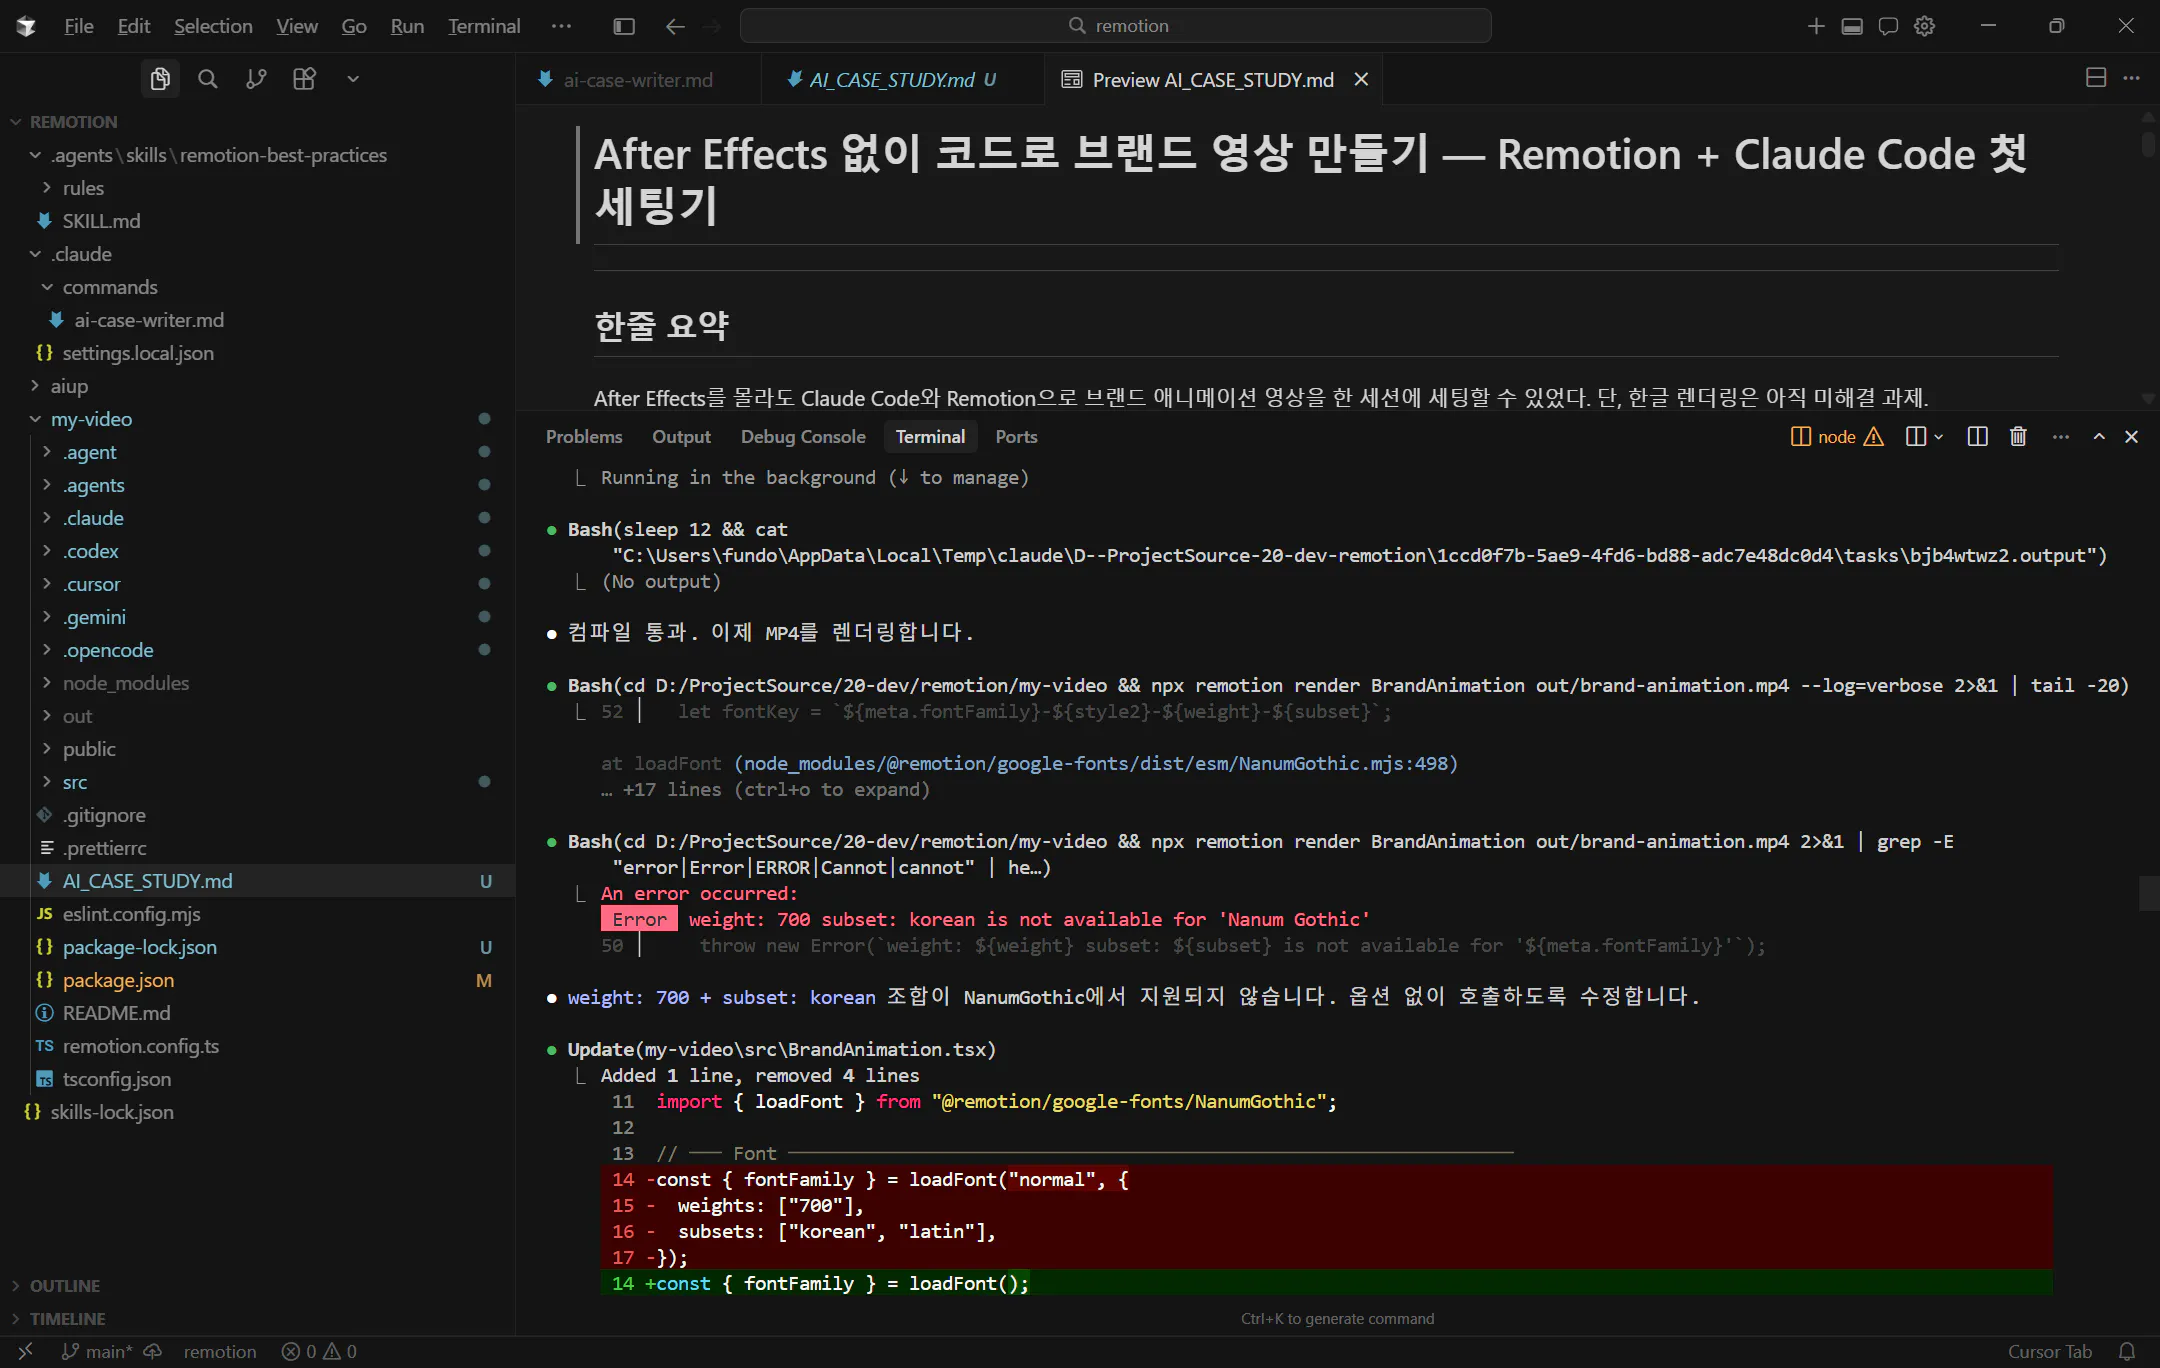The height and width of the screenshot is (1368, 2160).
Task: Click the new plus icon in title bar
Action: [x=1816, y=26]
